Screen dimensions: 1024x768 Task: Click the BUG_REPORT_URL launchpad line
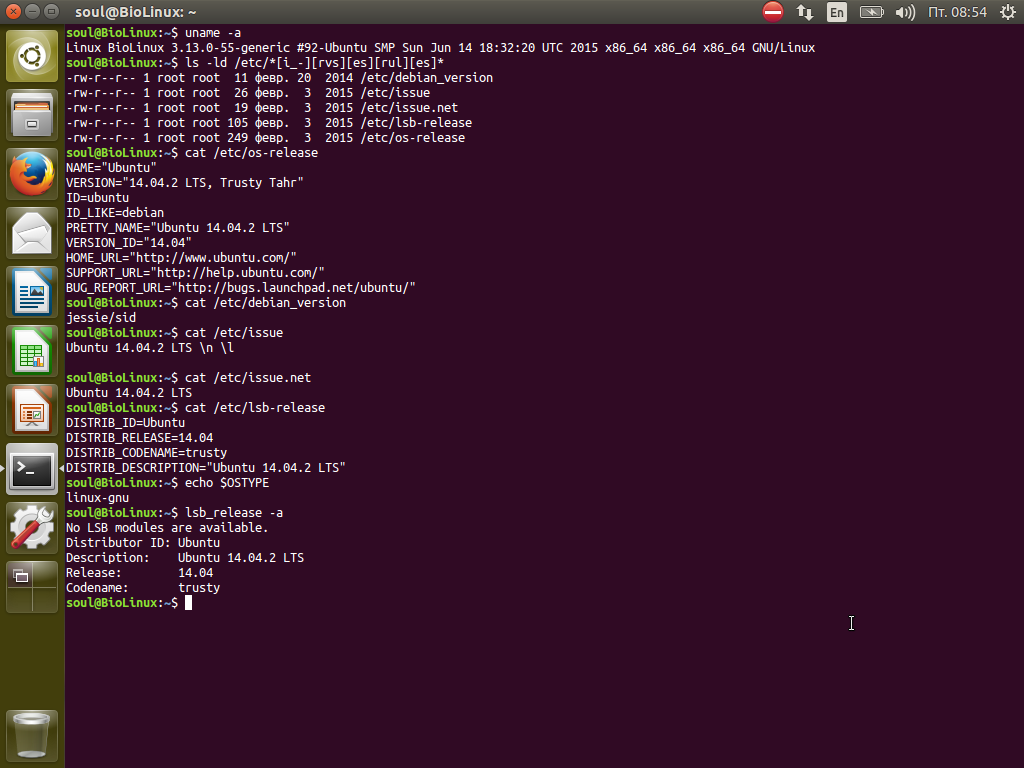[x=240, y=288]
